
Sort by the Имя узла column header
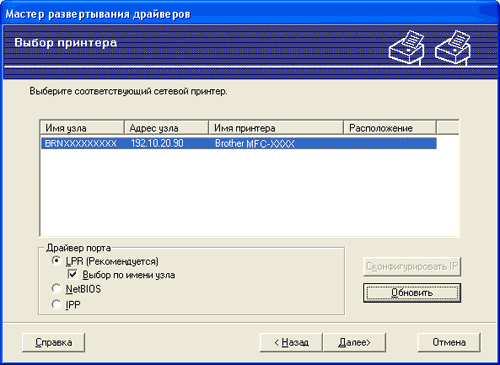coord(82,128)
